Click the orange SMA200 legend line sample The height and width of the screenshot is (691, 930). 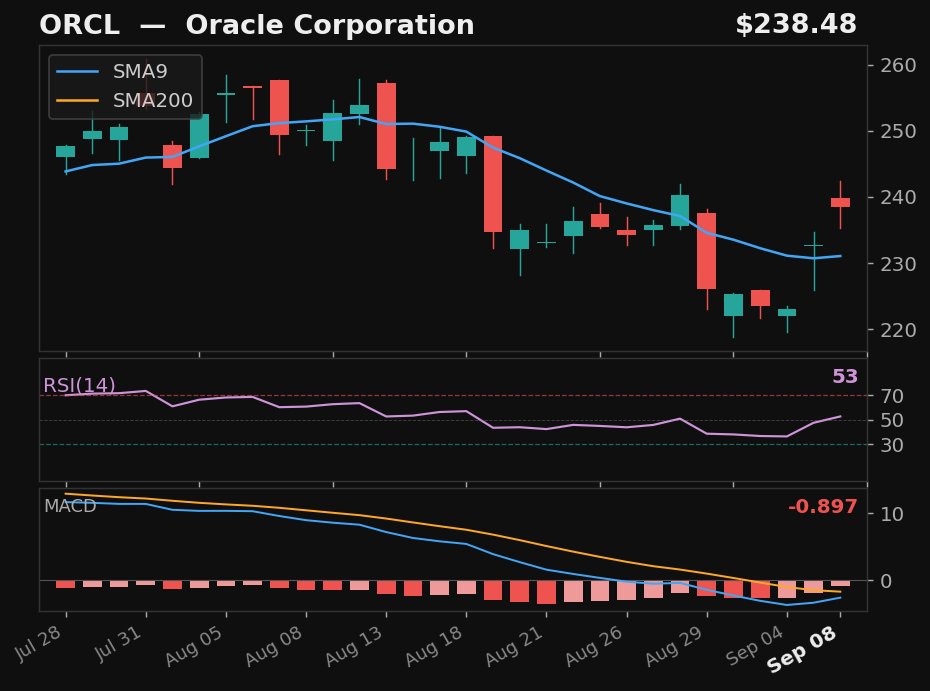point(78,100)
